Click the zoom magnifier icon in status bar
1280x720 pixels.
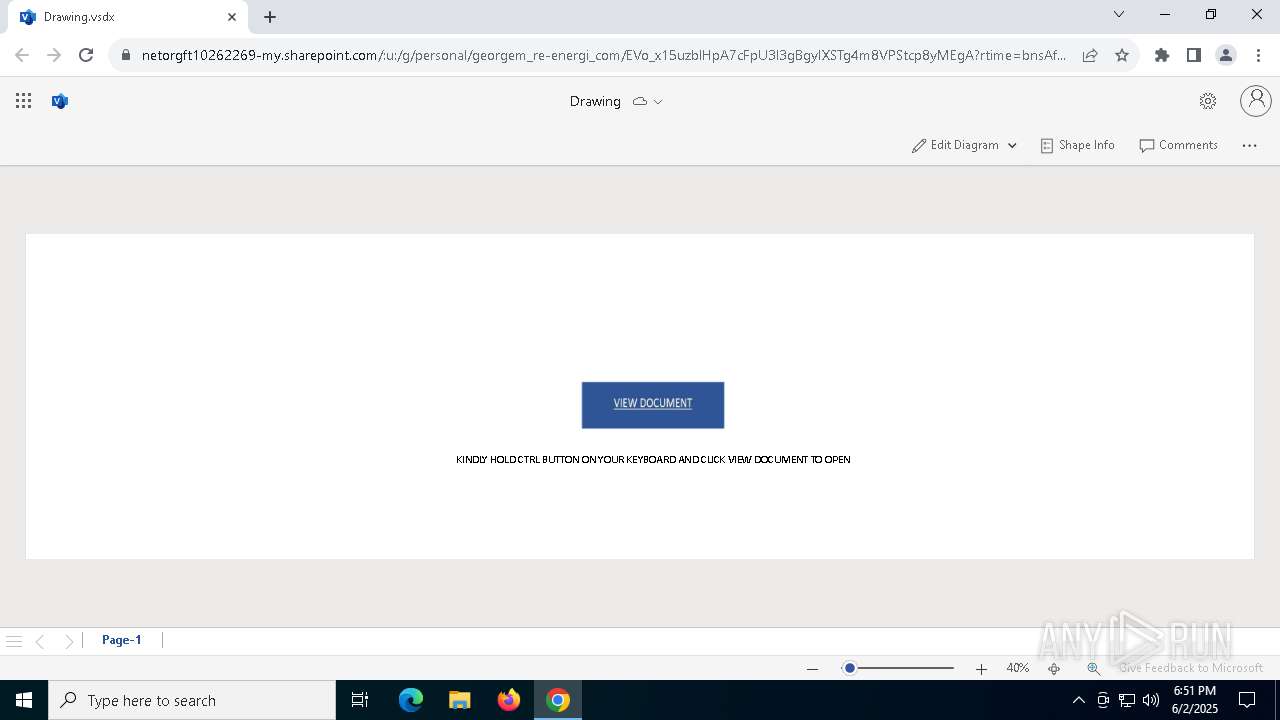(x=1093, y=669)
